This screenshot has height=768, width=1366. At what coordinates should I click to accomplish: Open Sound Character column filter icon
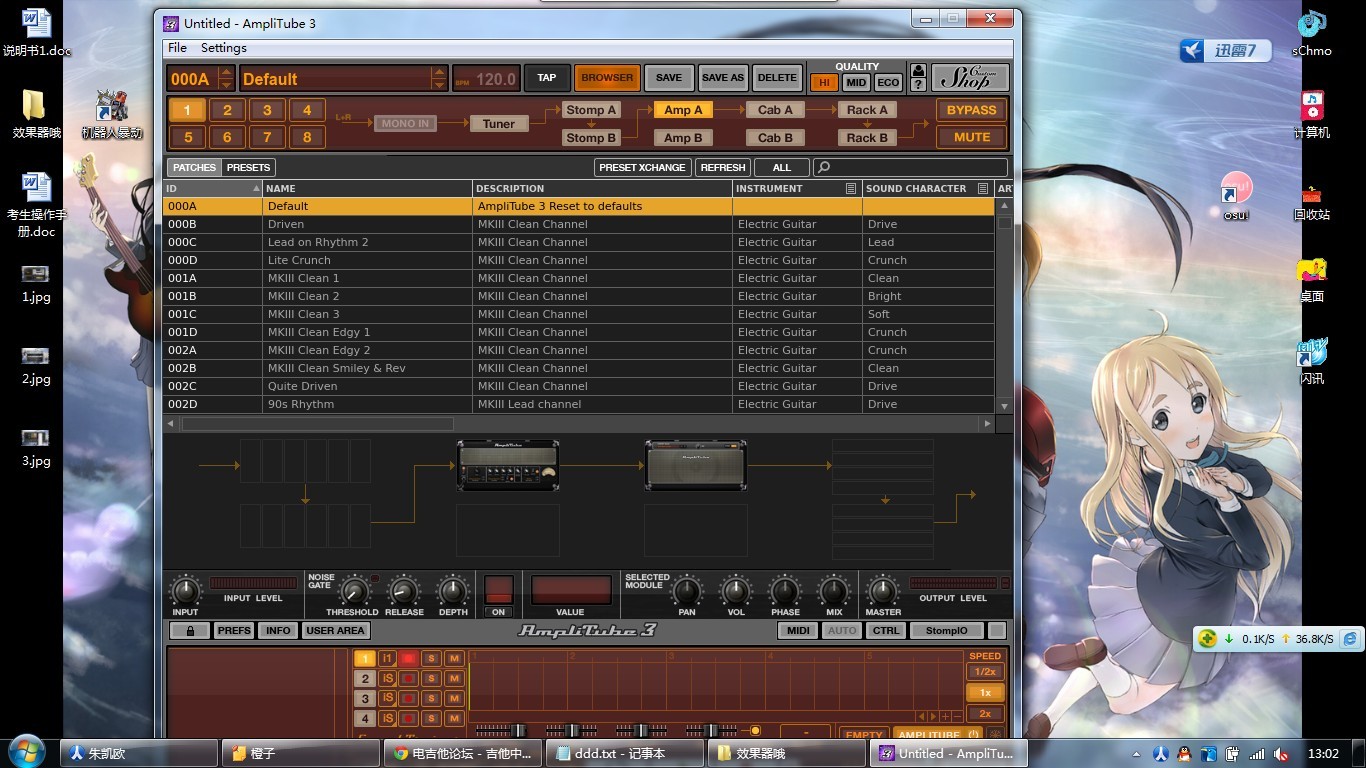tap(983, 188)
